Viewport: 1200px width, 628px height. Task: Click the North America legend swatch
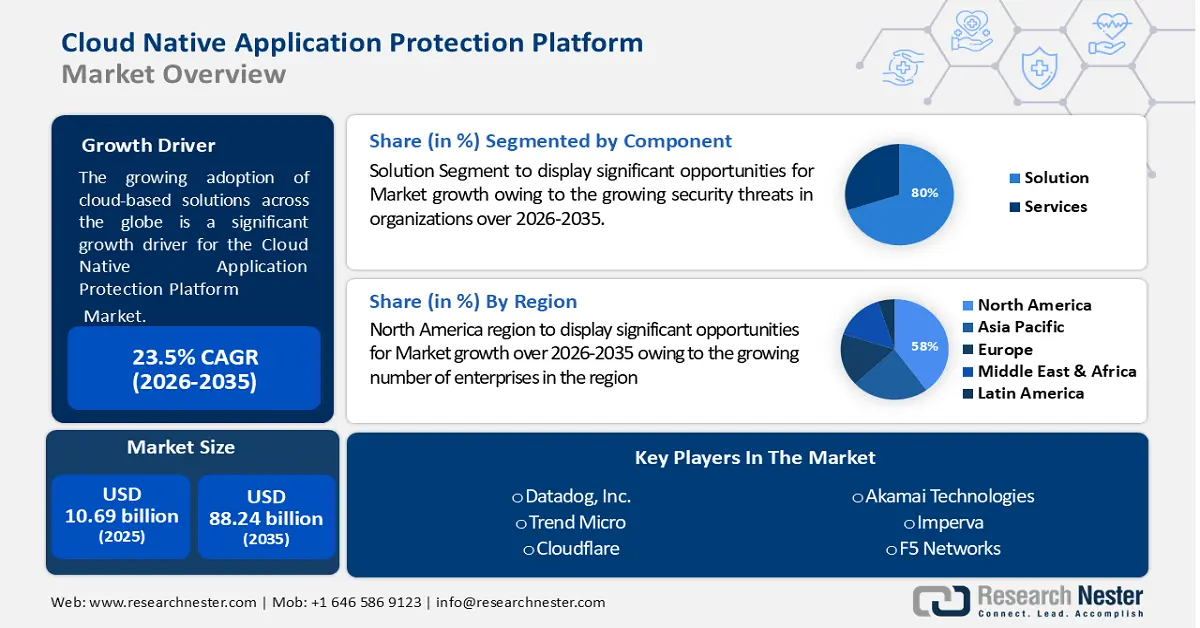(968, 305)
